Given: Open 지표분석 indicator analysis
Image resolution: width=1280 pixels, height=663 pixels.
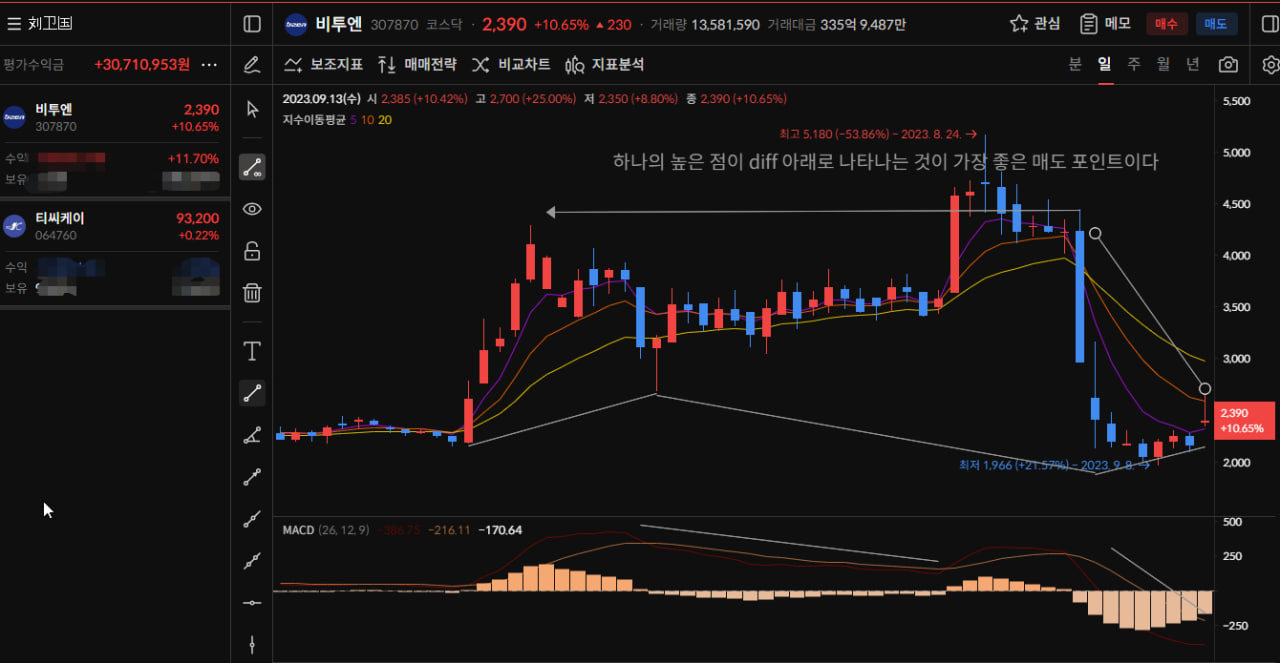Looking at the screenshot, I should (604, 65).
